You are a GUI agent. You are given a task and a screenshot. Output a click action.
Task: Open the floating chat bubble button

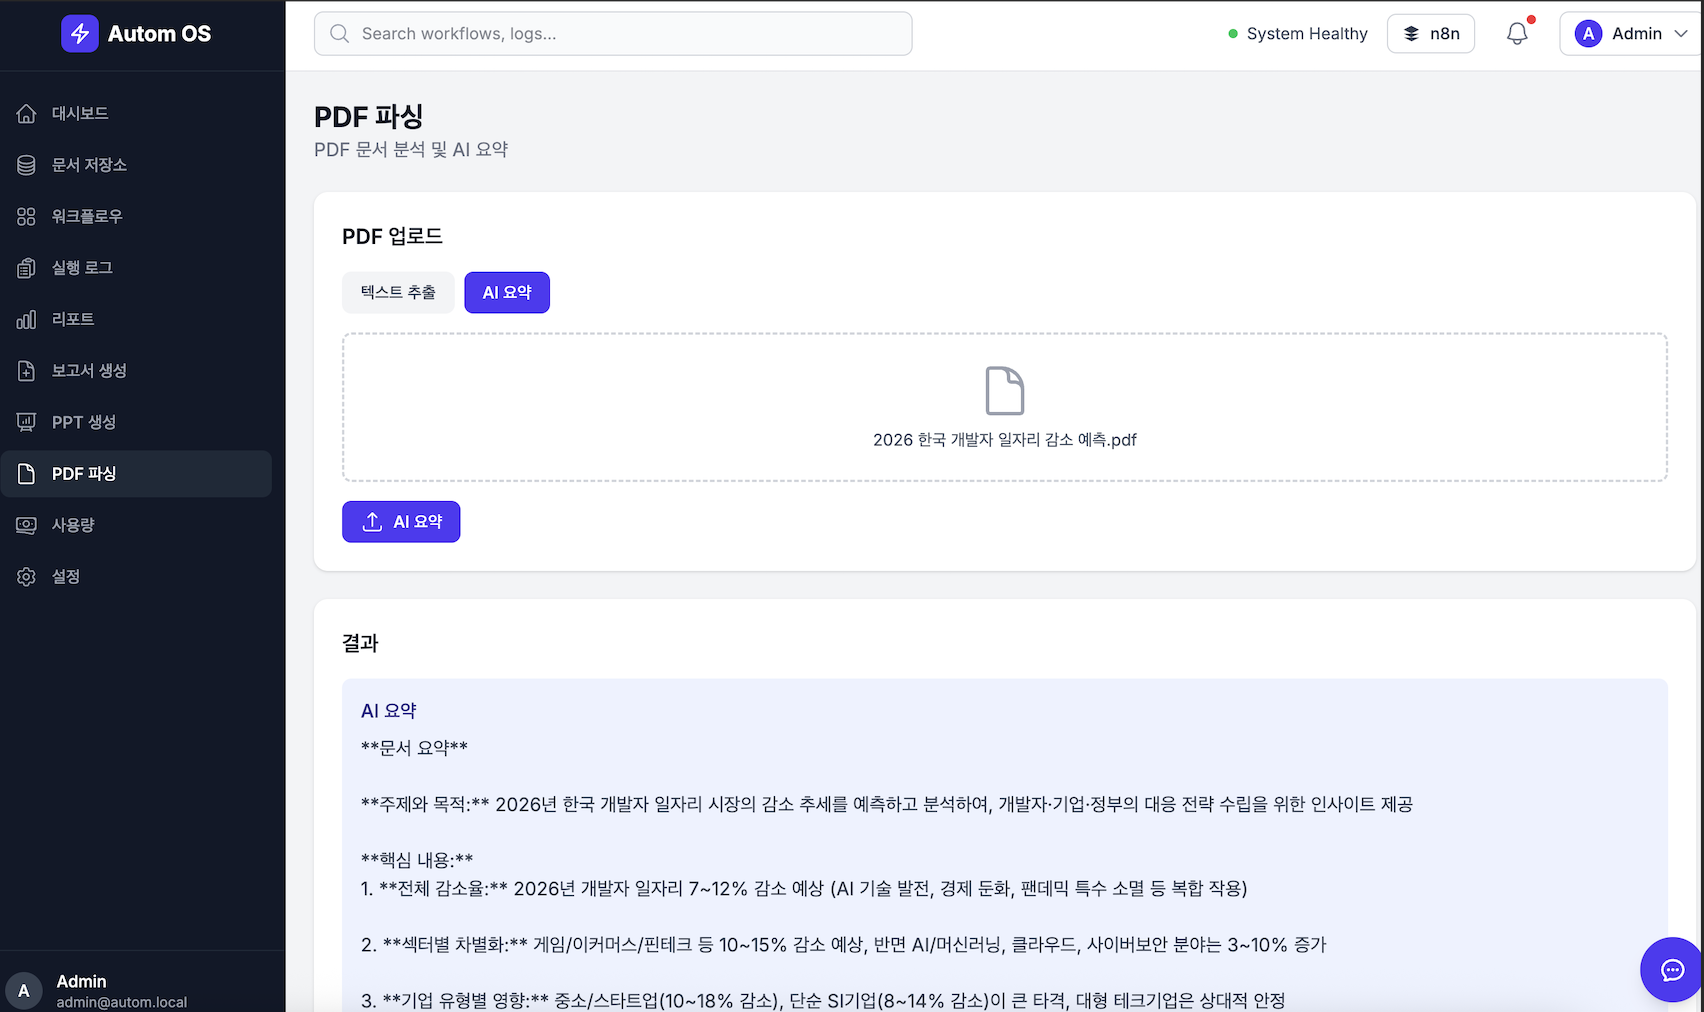pos(1672,969)
